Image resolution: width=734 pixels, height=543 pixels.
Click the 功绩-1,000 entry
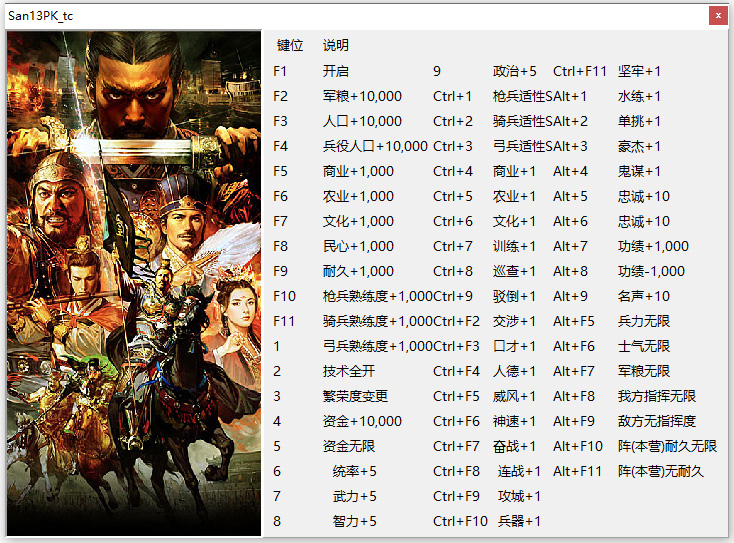coord(651,272)
